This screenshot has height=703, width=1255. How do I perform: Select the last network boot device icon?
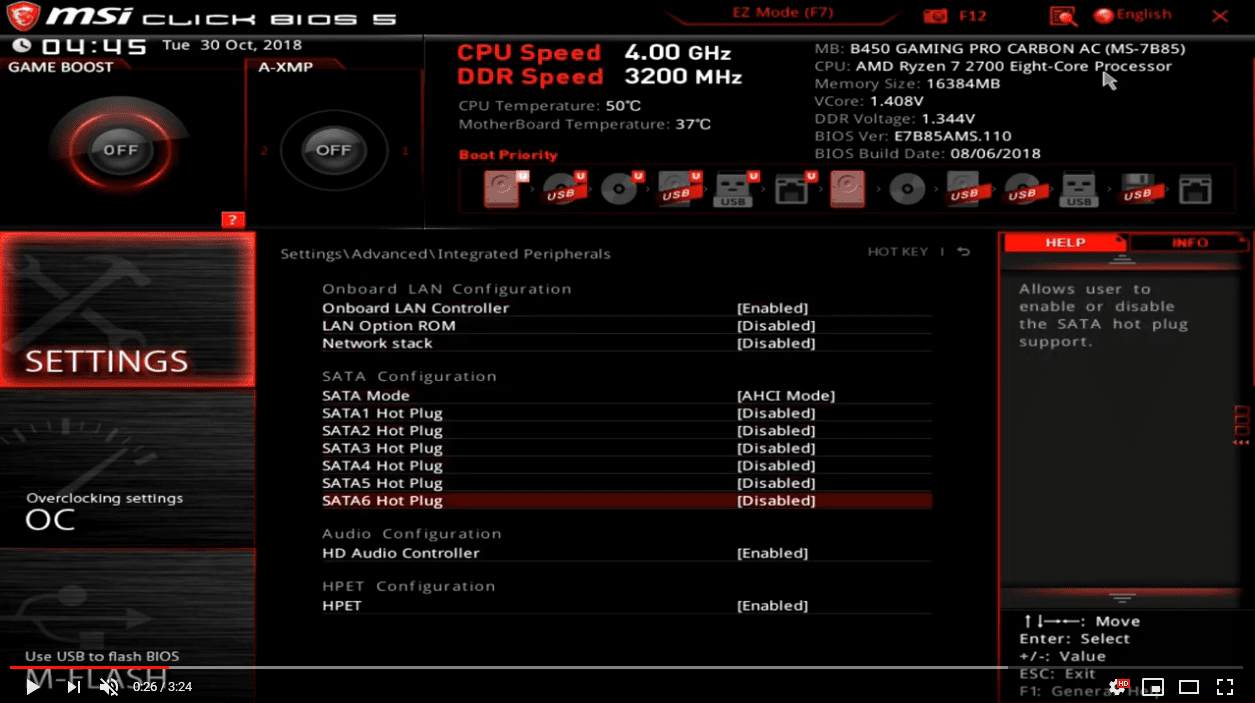click(x=1196, y=189)
